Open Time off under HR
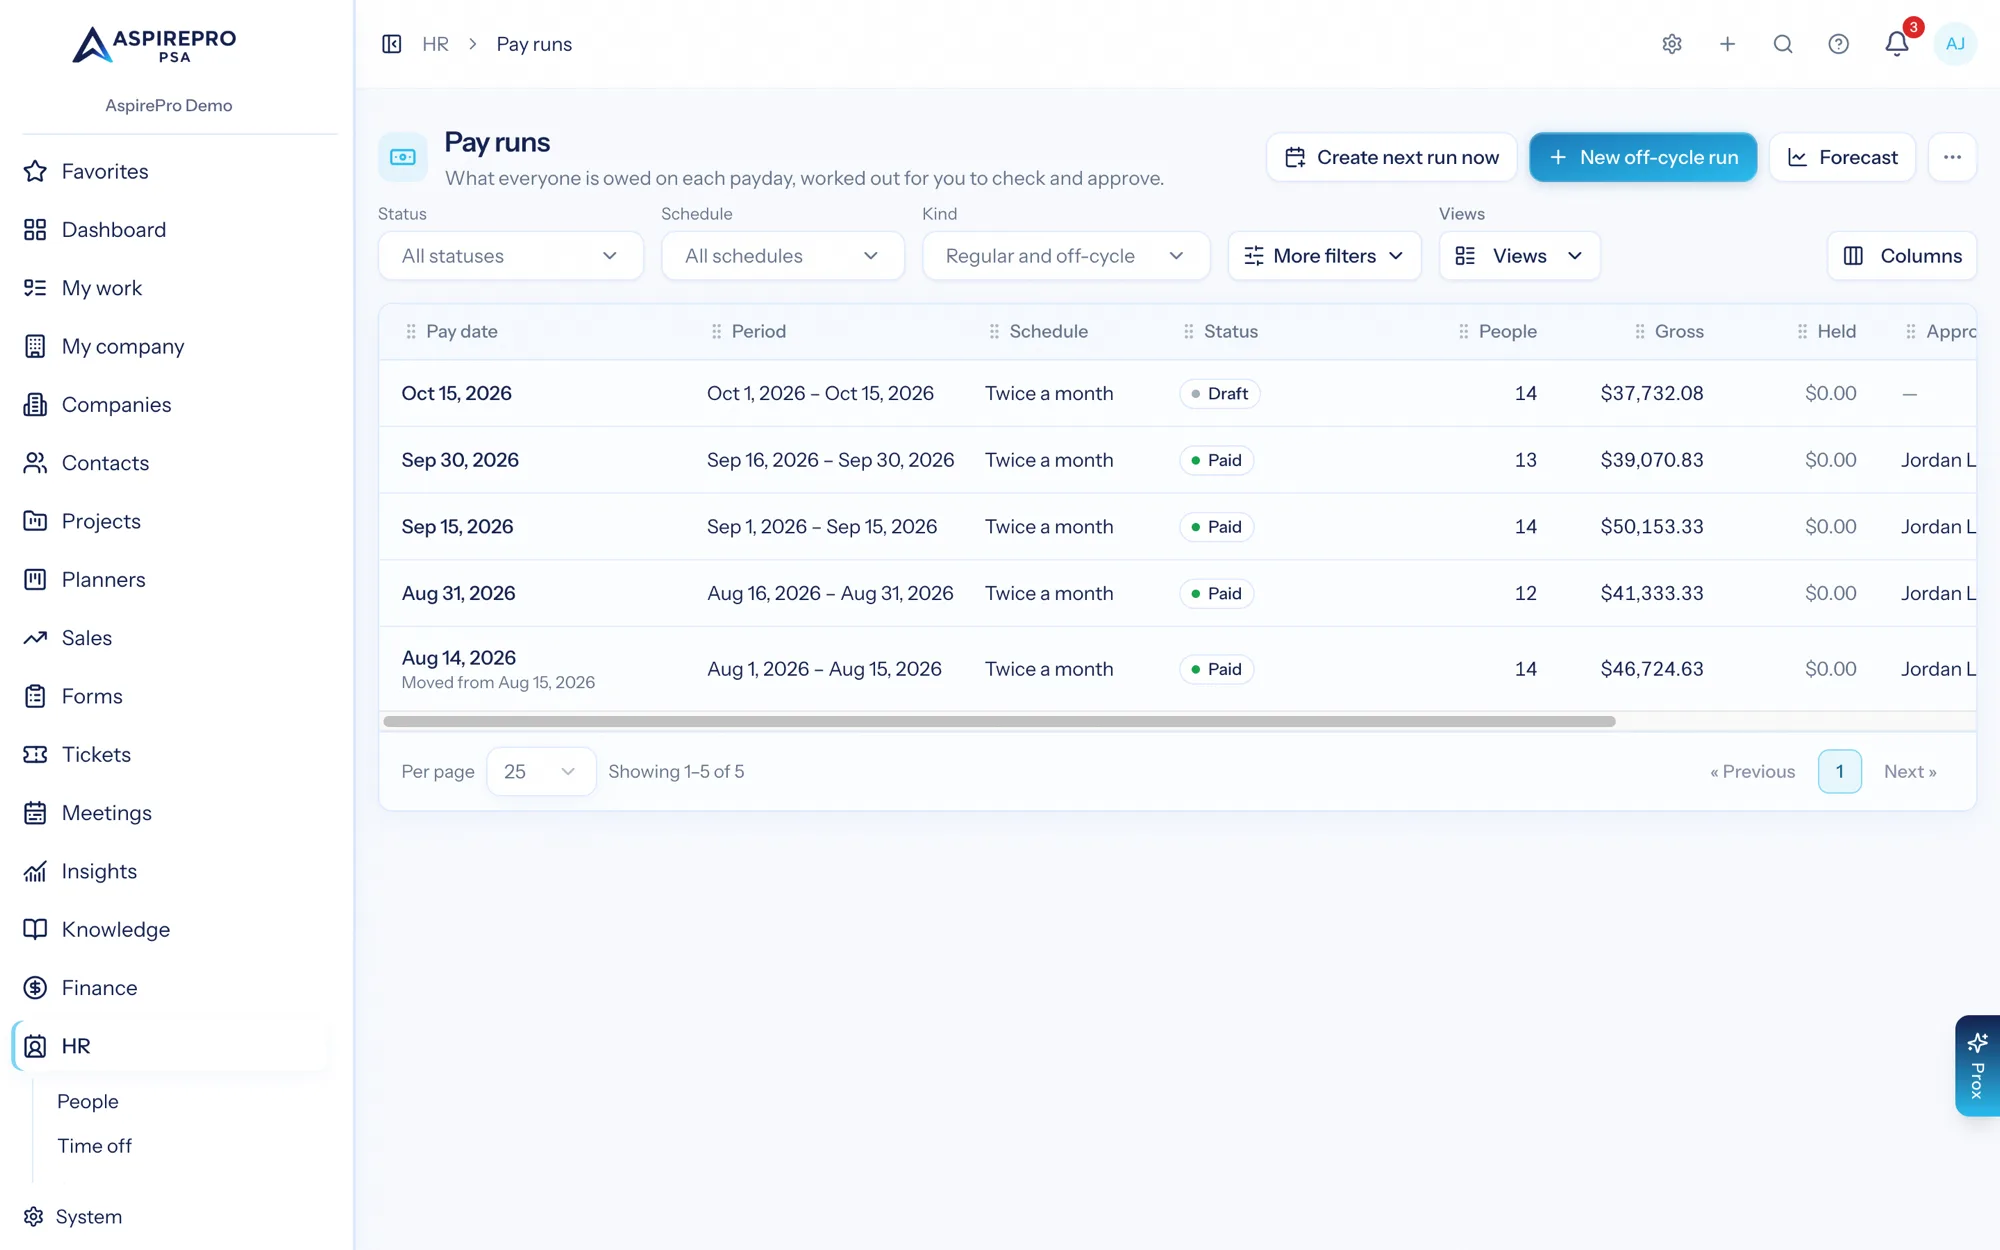Viewport: 2000px width, 1250px height. click(x=94, y=1146)
